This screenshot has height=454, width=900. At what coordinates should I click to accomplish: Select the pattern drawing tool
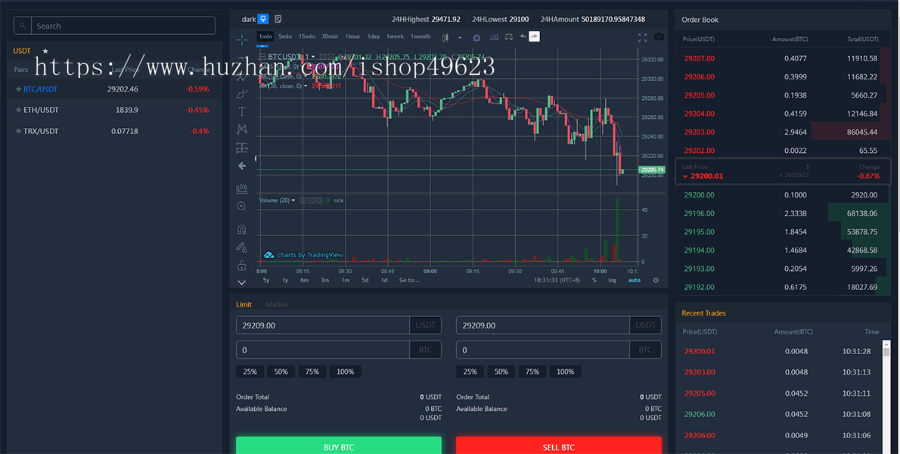pyautogui.click(x=242, y=130)
